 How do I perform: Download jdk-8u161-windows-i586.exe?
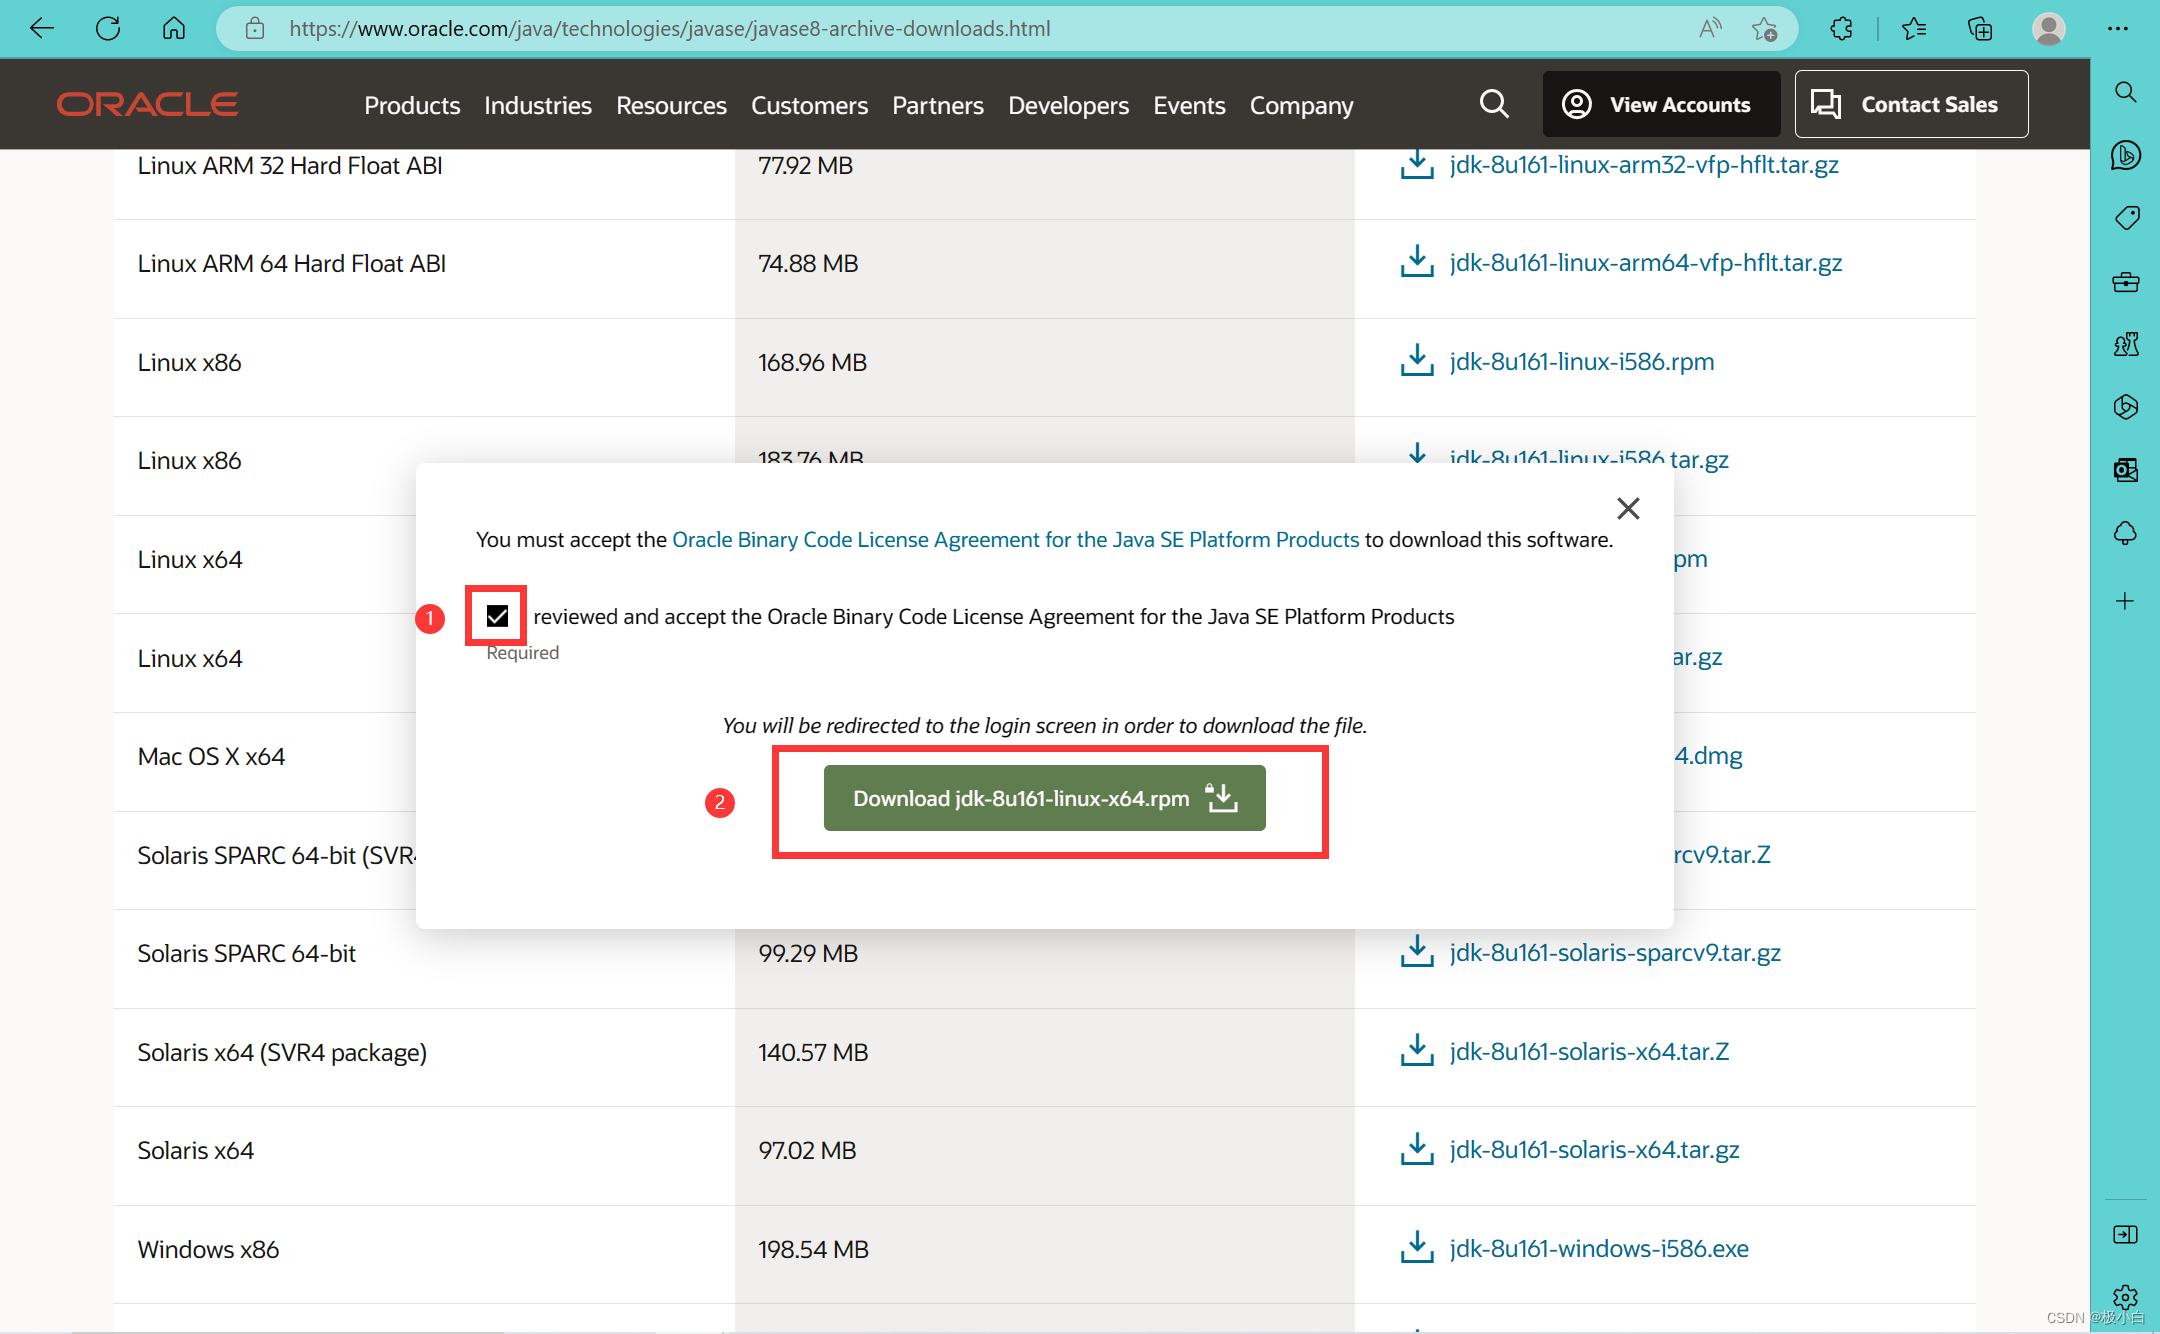[1599, 1248]
